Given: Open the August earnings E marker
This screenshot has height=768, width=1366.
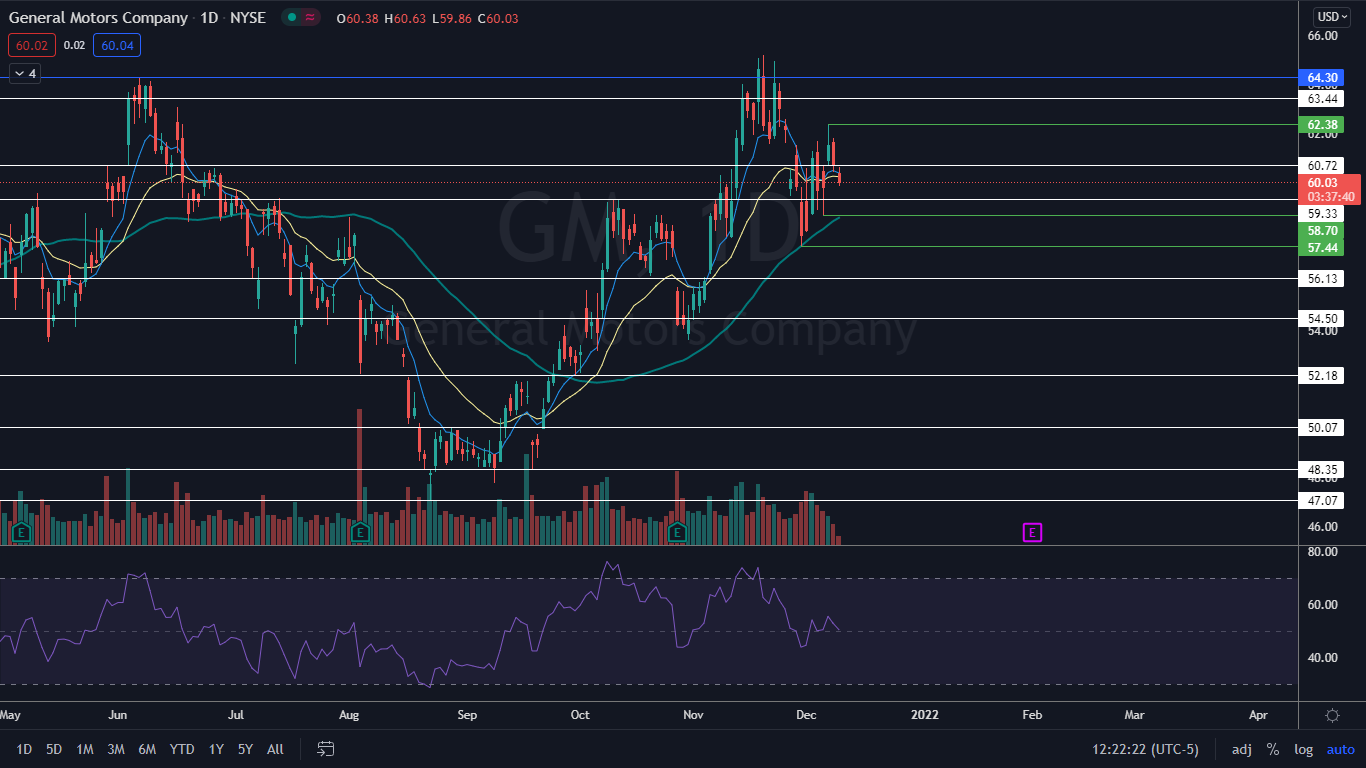Looking at the screenshot, I should click(x=360, y=532).
